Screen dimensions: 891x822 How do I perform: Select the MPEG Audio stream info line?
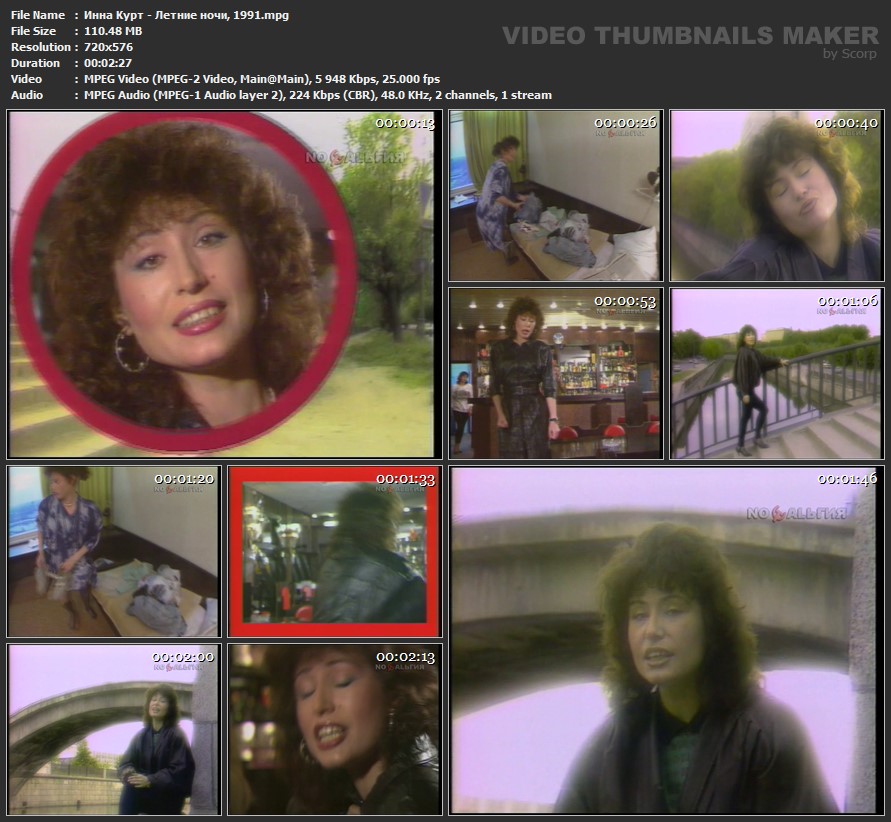(x=312, y=95)
